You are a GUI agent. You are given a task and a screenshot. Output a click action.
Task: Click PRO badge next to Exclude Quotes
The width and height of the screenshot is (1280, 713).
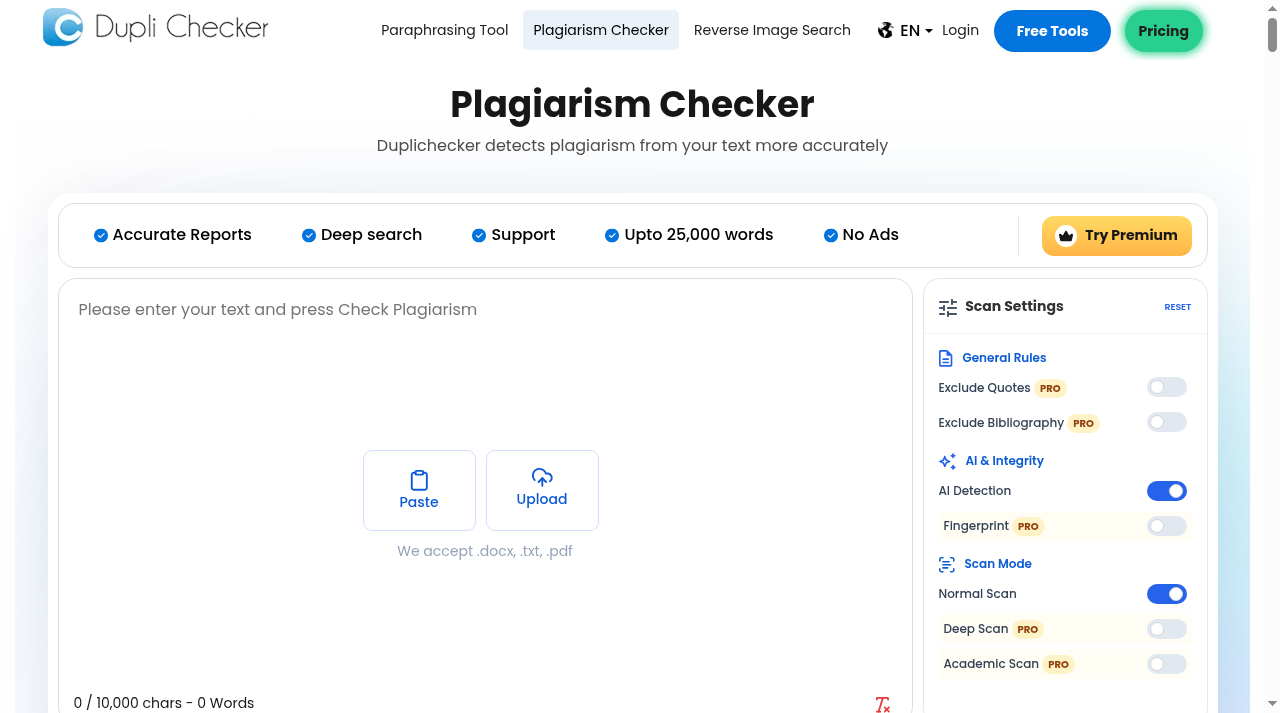1050,388
